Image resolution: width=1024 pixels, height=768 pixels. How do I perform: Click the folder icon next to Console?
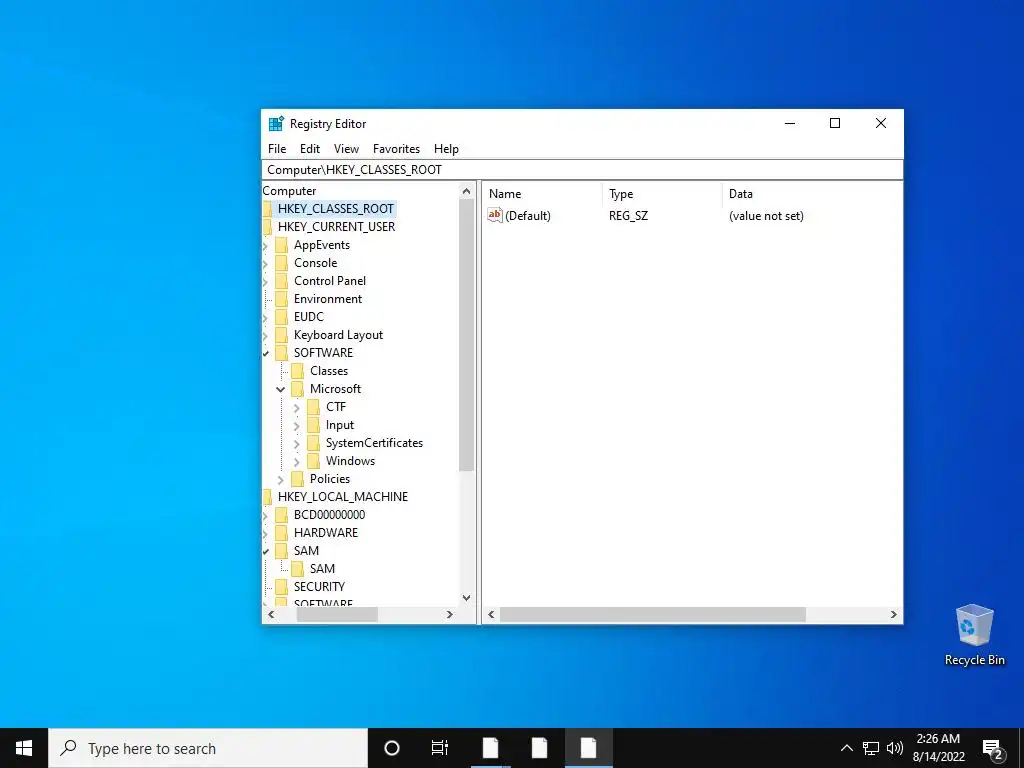point(281,263)
